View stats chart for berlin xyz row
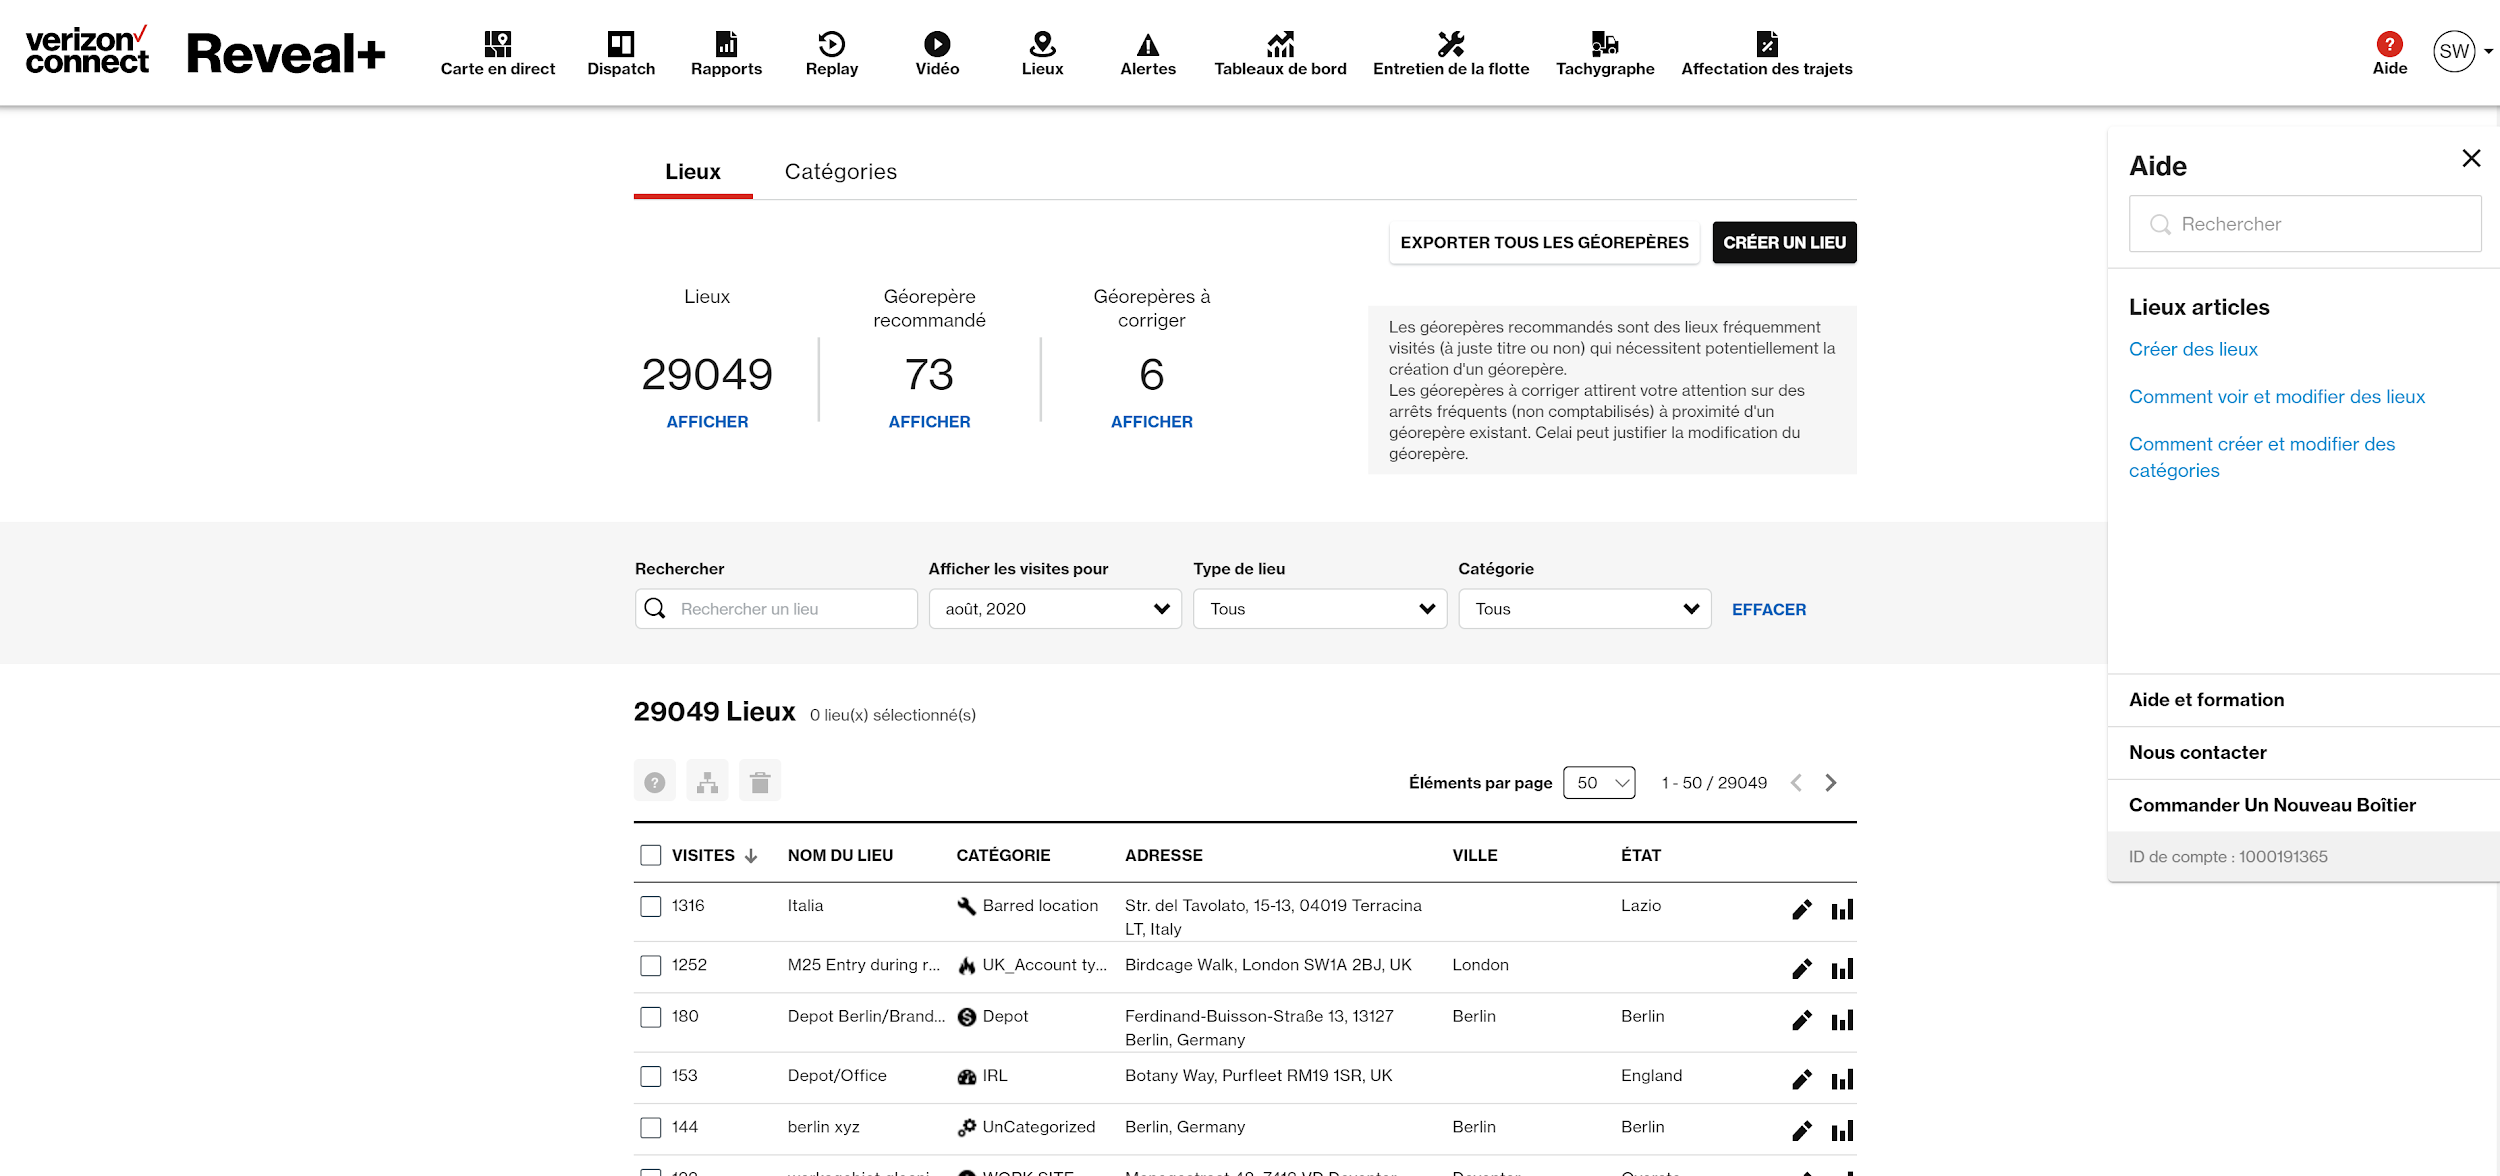This screenshot has height=1176, width=2500. coord(1842,1132)
